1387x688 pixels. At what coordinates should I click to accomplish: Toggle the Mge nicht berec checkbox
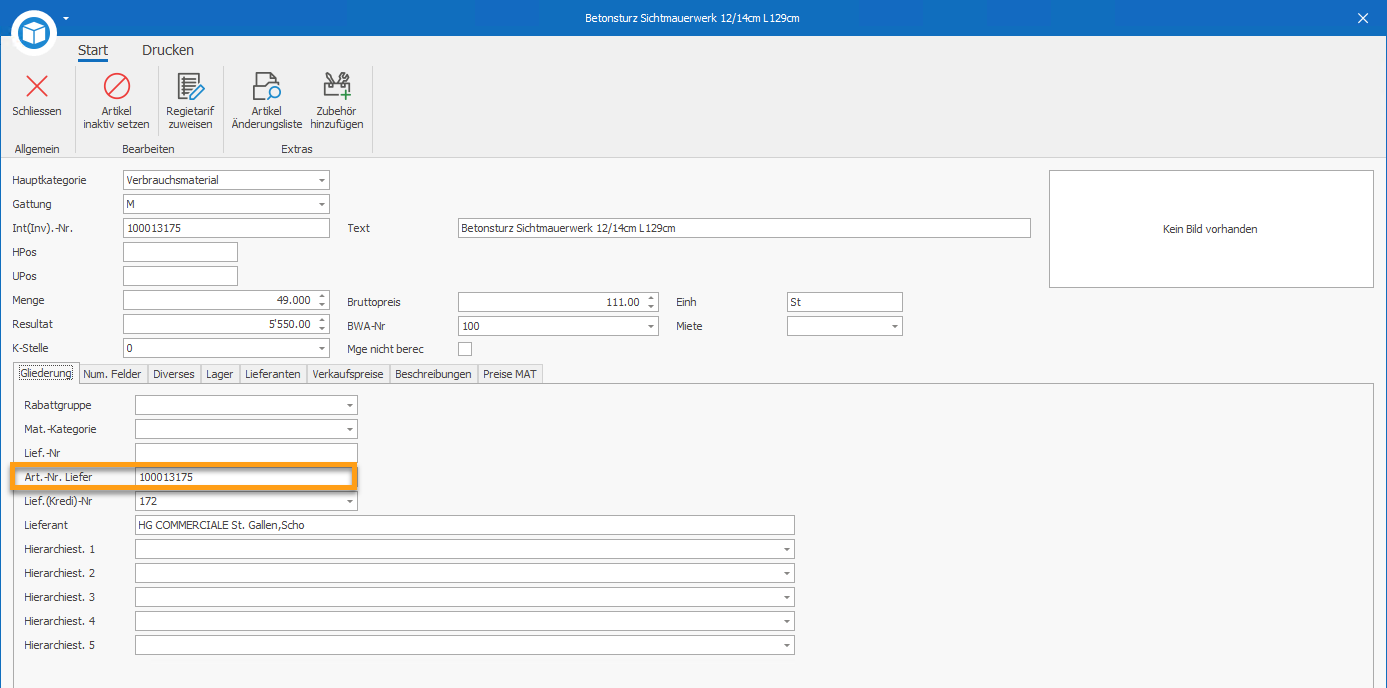(x=465, y=349)
